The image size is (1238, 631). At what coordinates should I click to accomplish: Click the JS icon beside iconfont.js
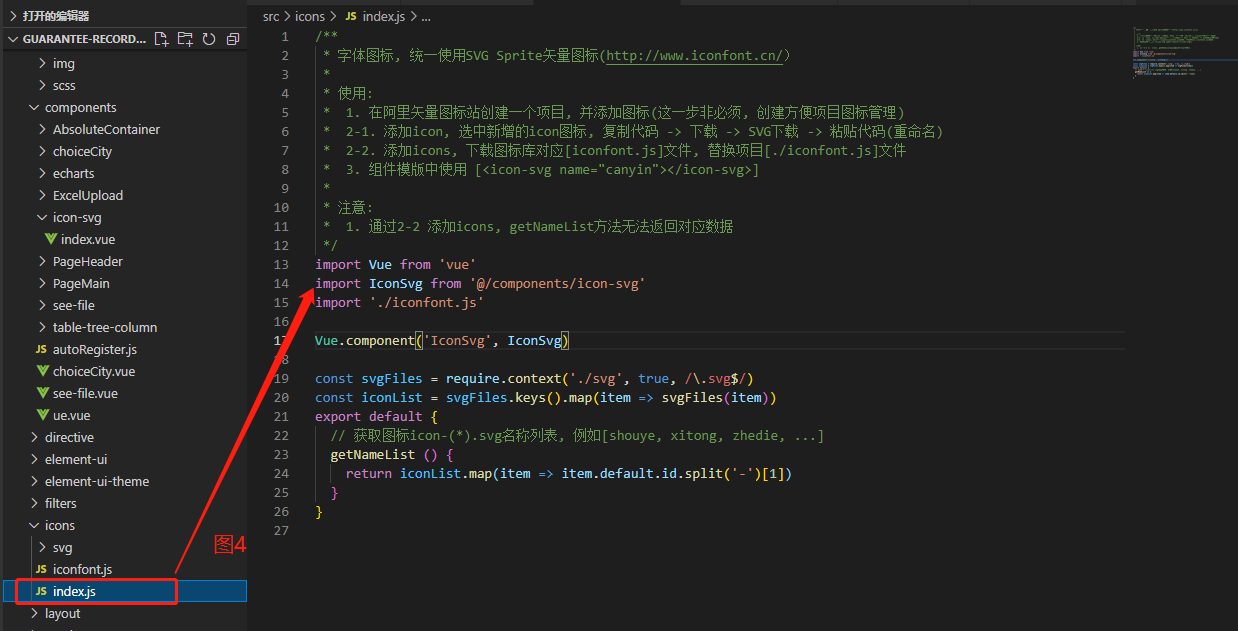(41, 569)
